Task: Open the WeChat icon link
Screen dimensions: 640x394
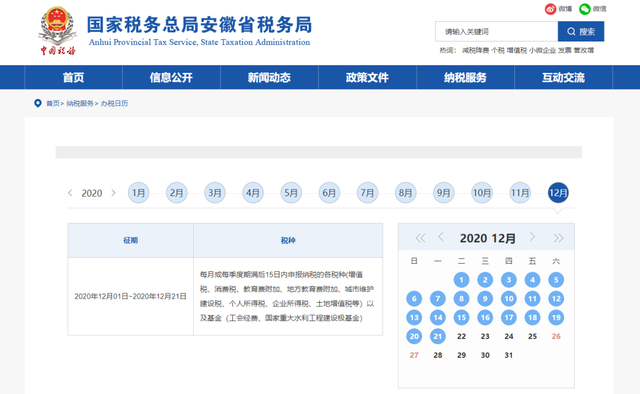Action: tap(585, 9)
